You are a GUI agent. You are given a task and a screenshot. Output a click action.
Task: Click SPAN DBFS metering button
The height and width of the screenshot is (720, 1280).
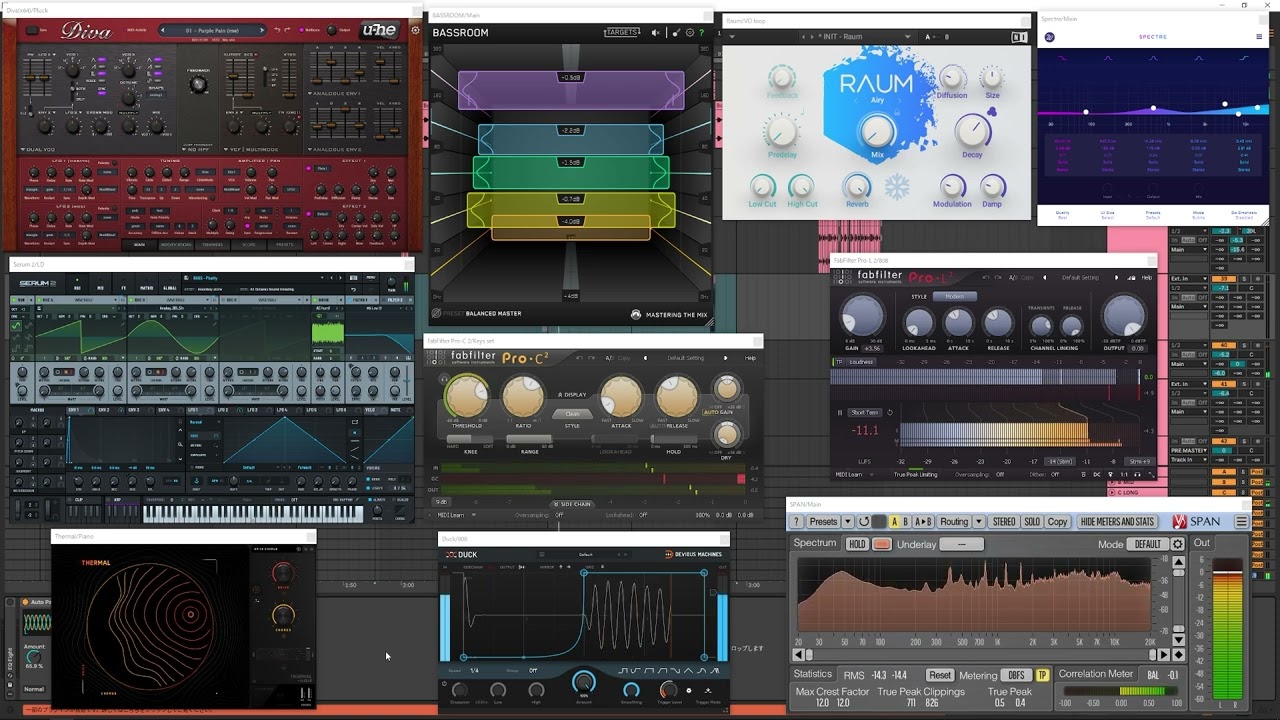(1016, 675)
